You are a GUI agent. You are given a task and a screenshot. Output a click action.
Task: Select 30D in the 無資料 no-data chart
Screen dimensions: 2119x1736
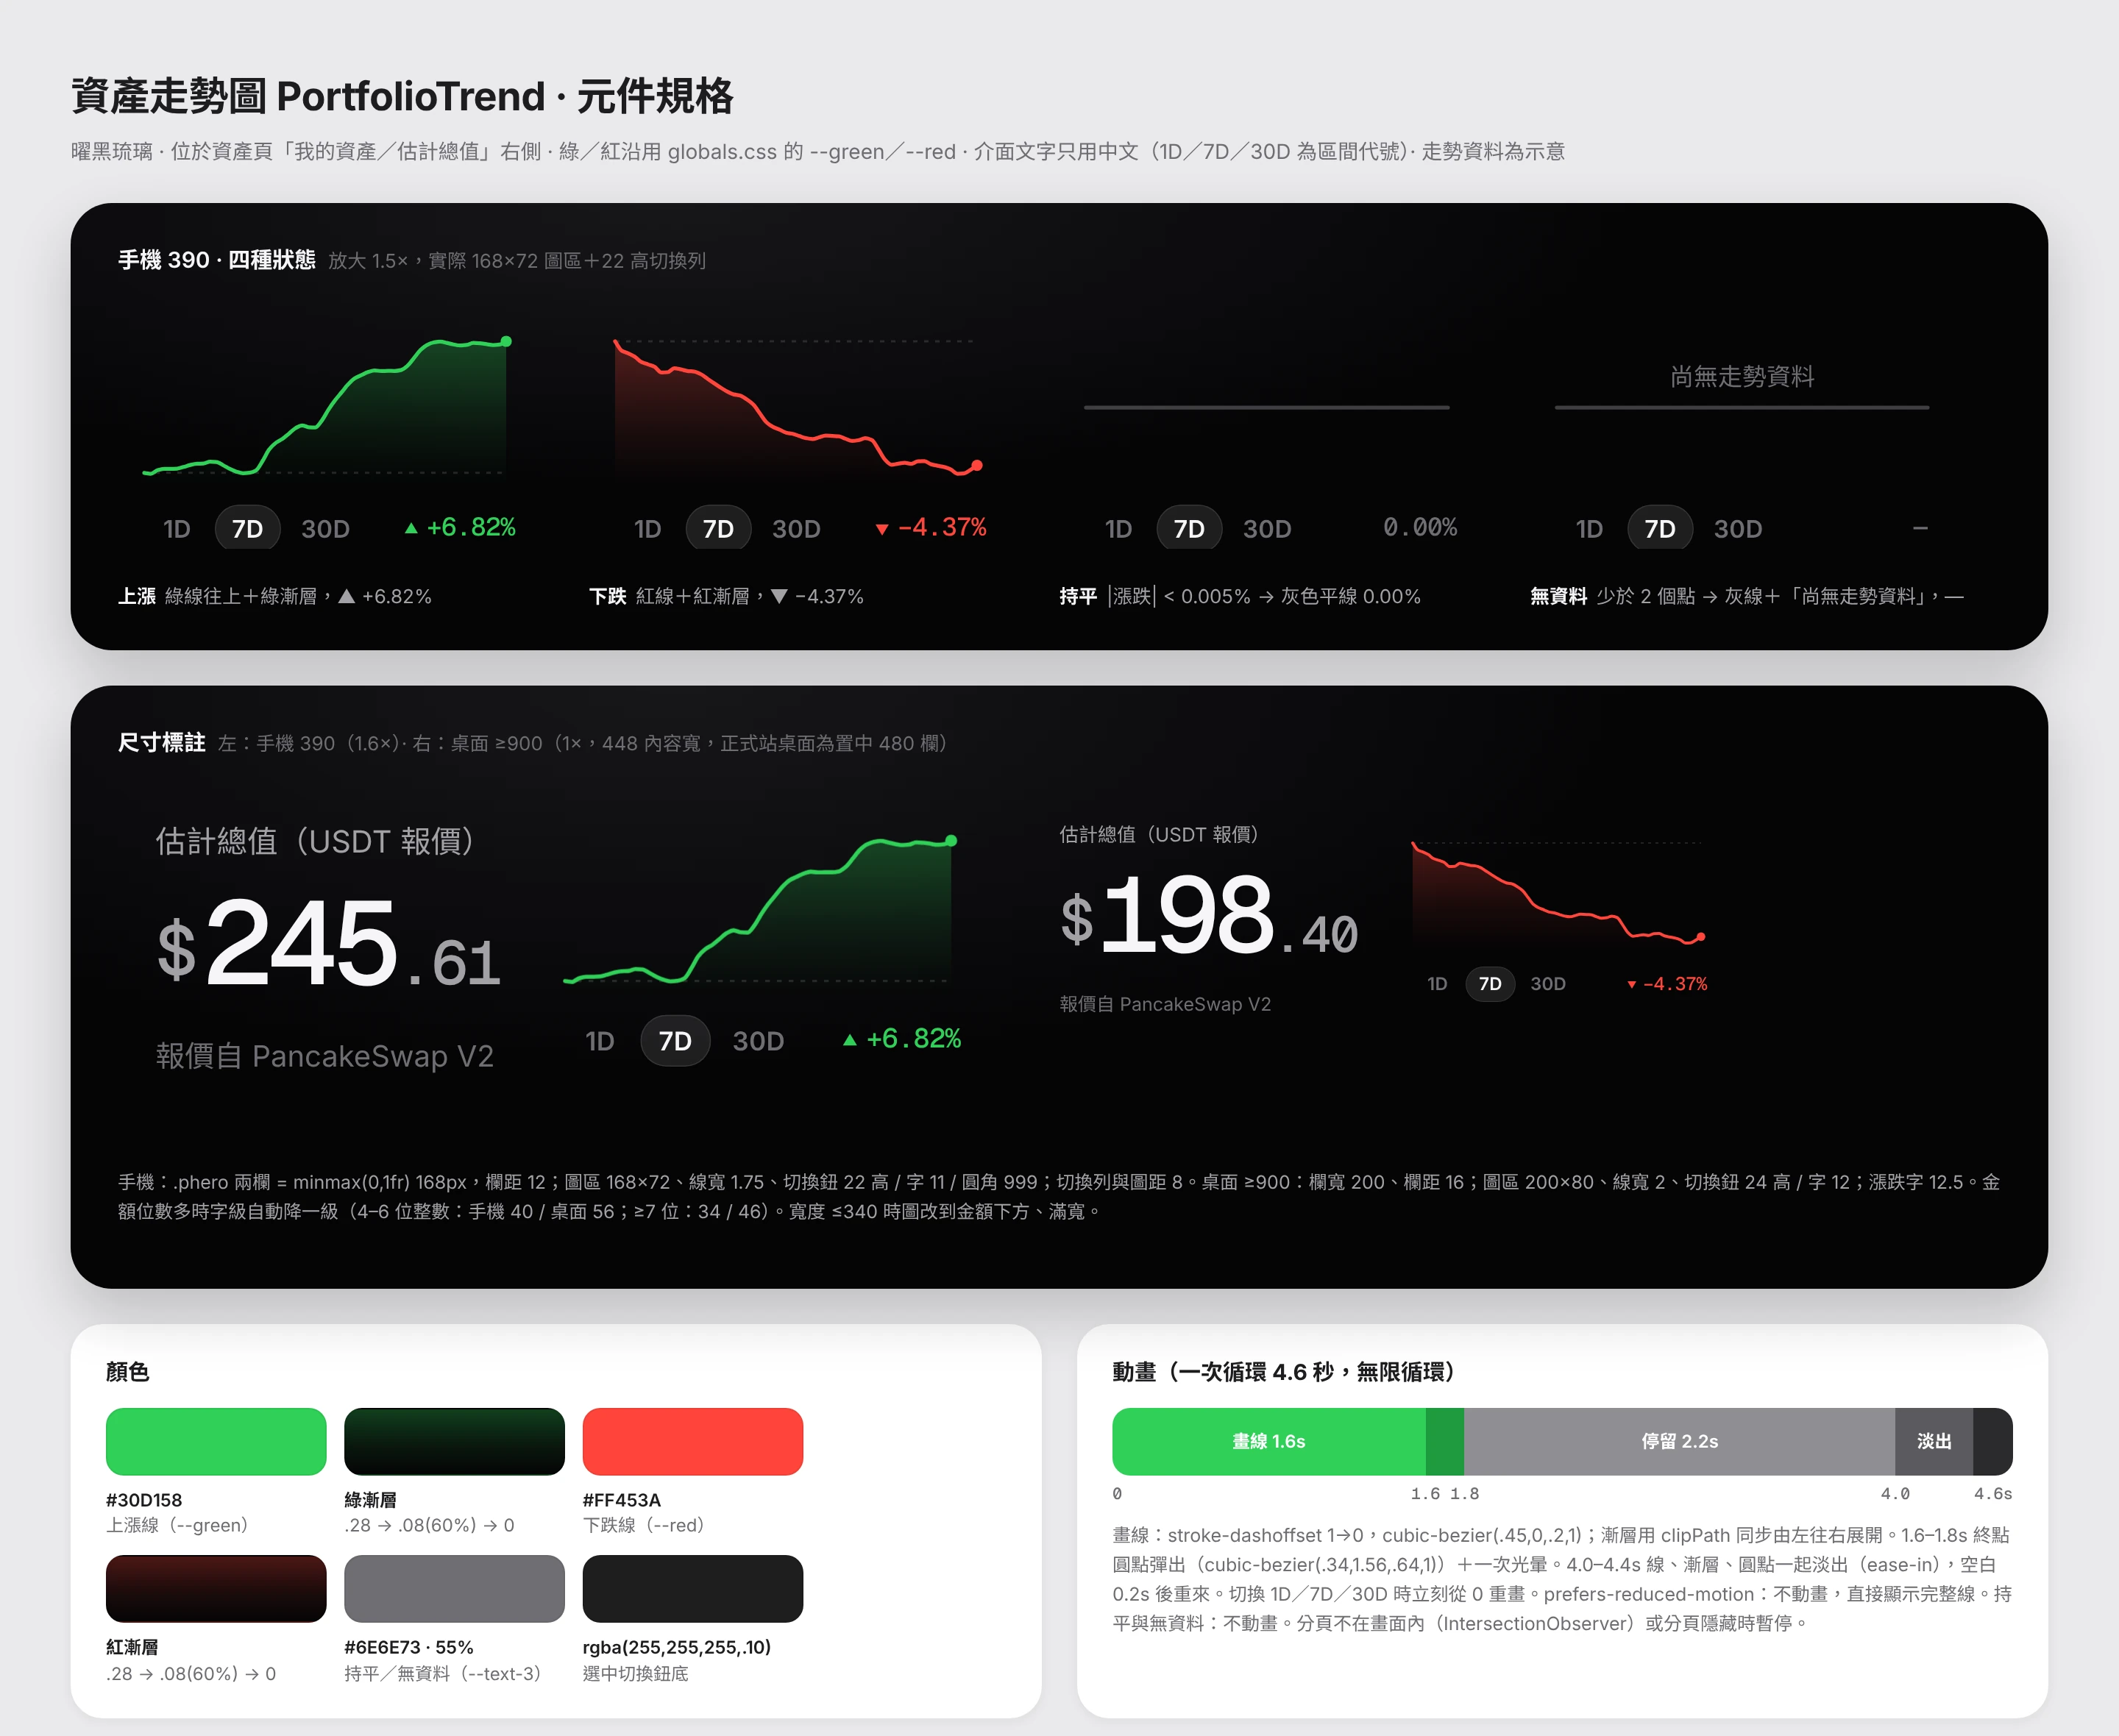pyautogui.click(x=1739, y=529)
